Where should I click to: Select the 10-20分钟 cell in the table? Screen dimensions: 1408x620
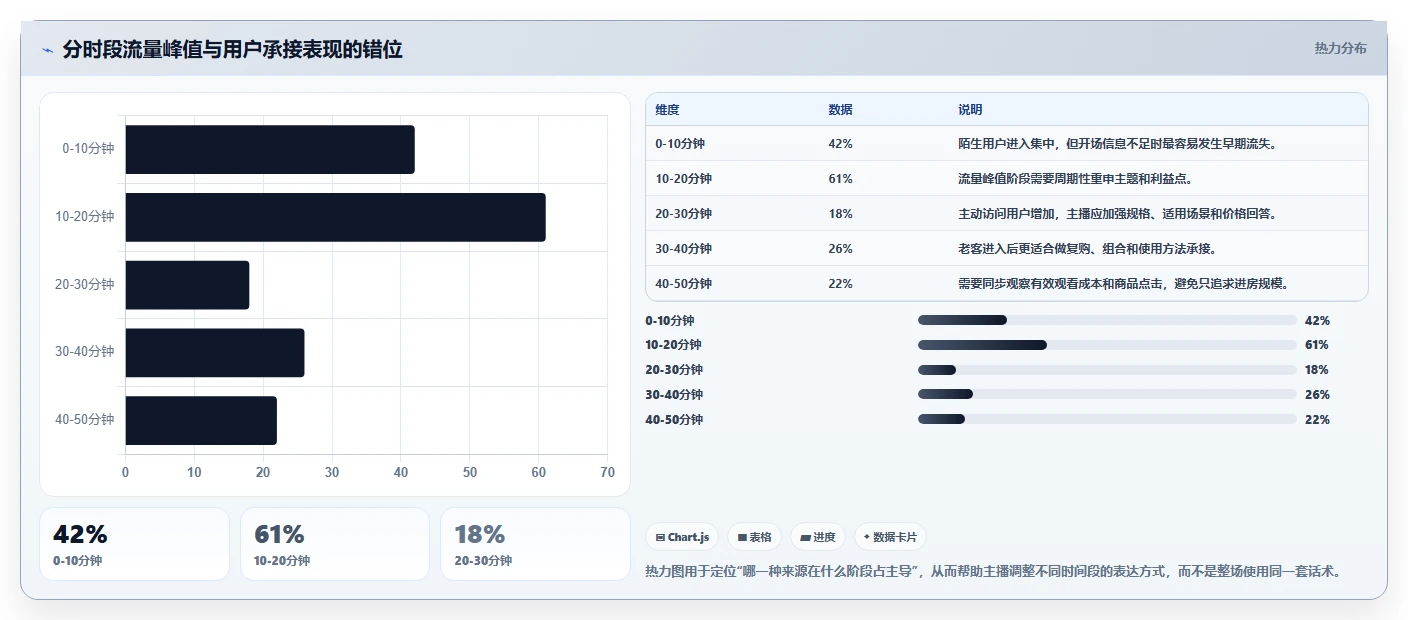(x=684, y=179)
